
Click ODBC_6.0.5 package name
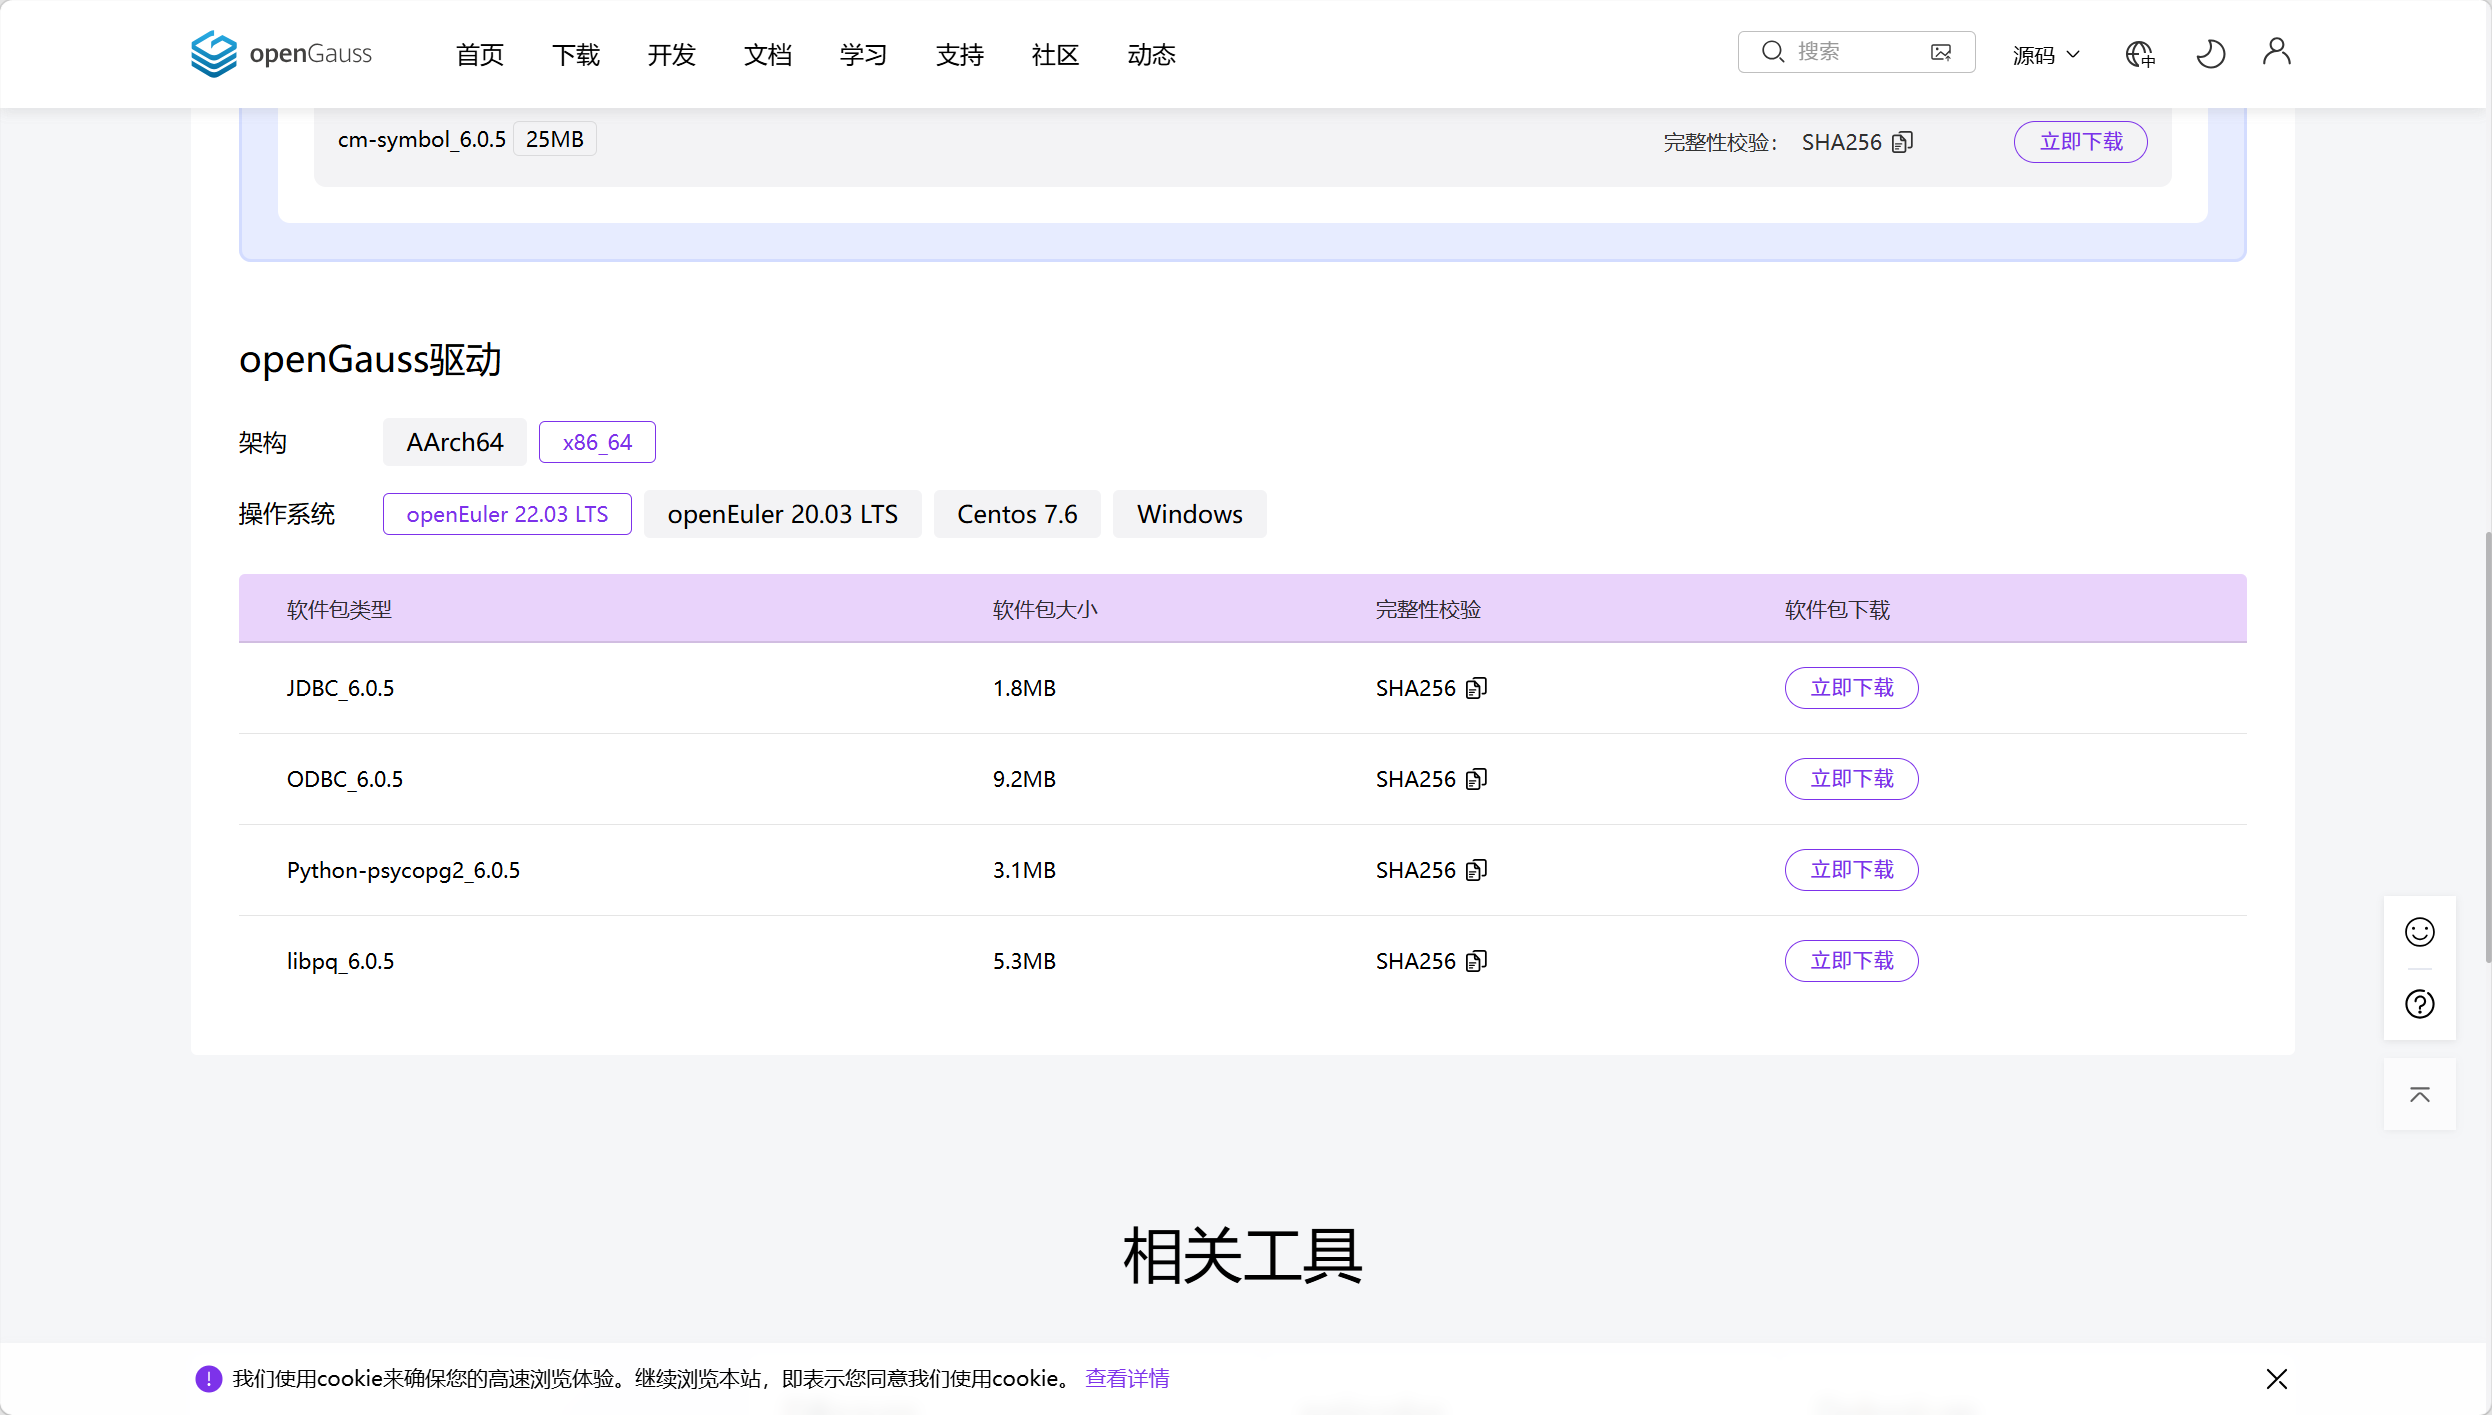pos(345,779)
